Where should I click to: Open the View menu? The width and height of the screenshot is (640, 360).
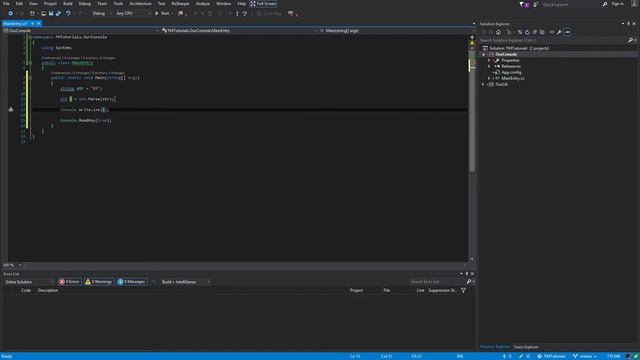click(33, 4)
